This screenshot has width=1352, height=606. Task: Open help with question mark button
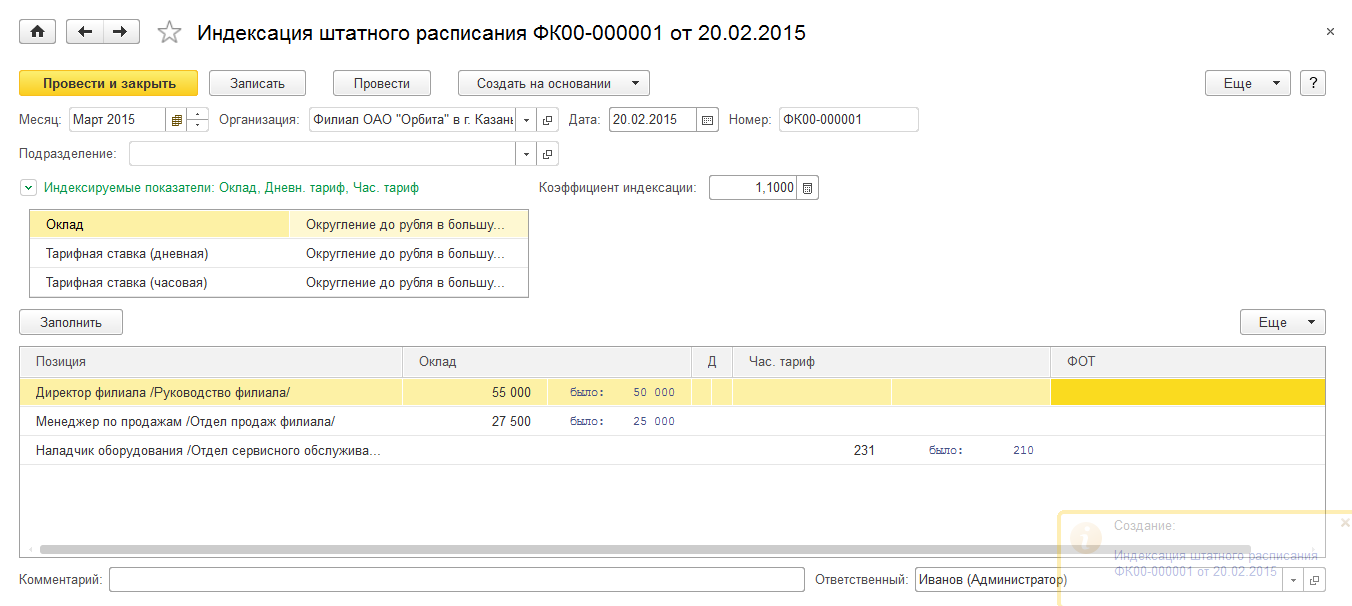pos(1312,83)
